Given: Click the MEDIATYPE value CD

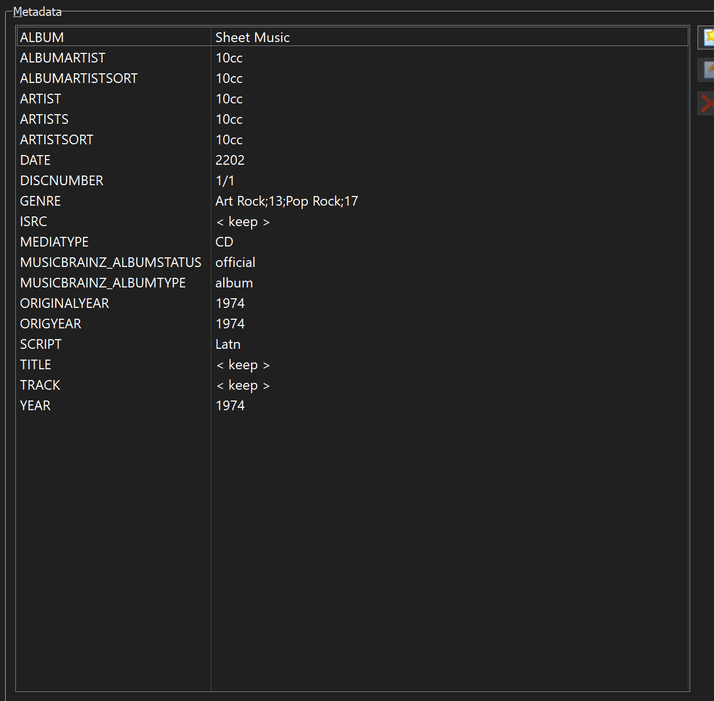Looking at the screenshot, I should [x=224, y=242].
